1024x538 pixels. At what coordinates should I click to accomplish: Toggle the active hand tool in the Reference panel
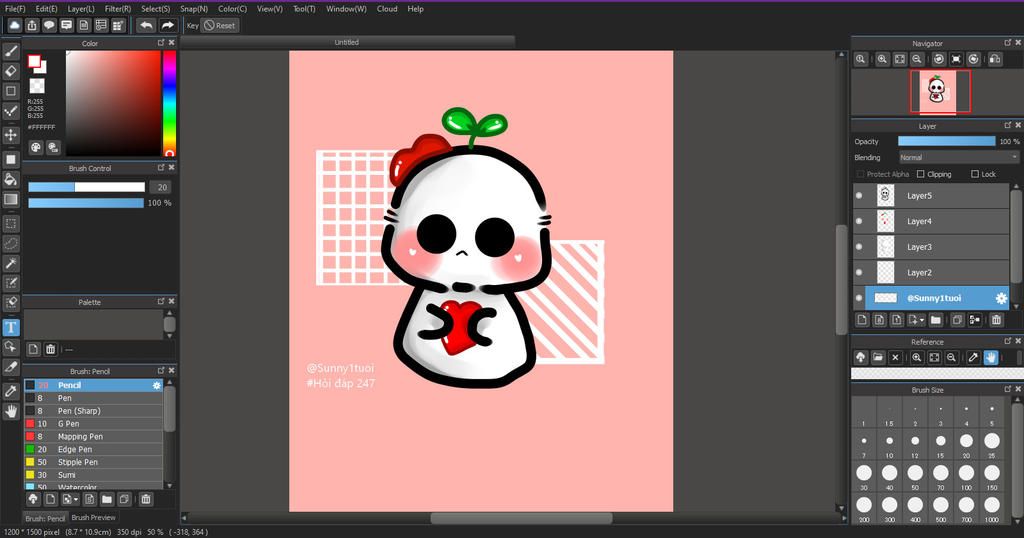coord(991,357)
